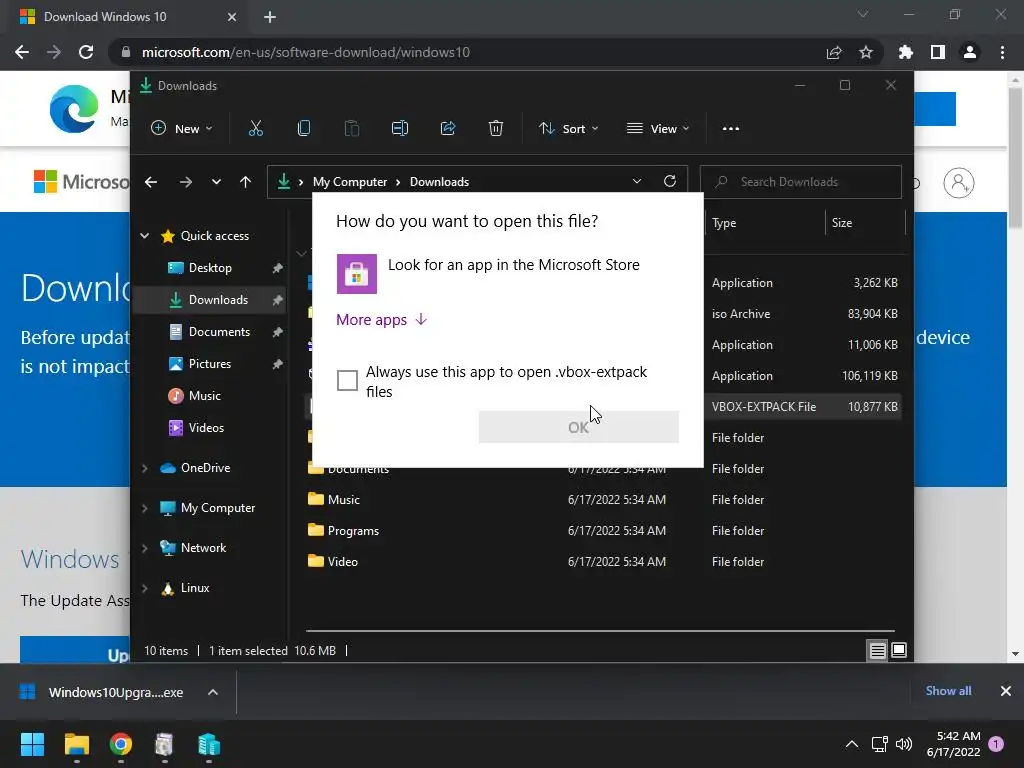1024x768 pixels.
Task: Click the Rename icon in Explorer toolbar
Action: coord(400,129)
